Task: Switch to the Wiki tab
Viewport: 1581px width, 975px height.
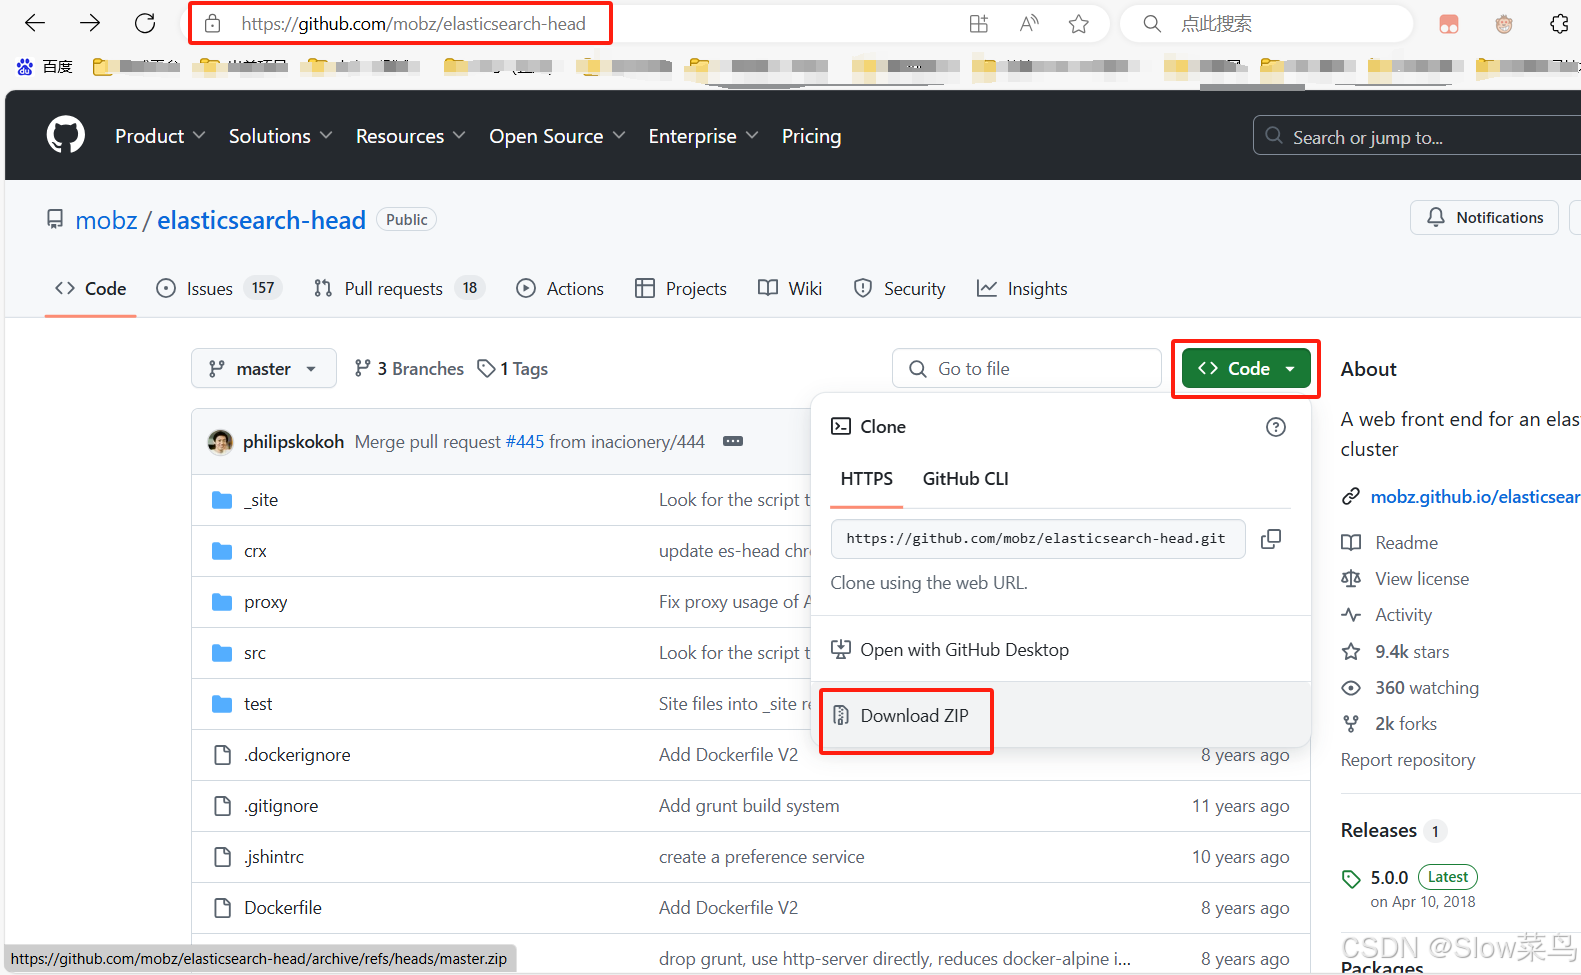Action: (790, 289)
